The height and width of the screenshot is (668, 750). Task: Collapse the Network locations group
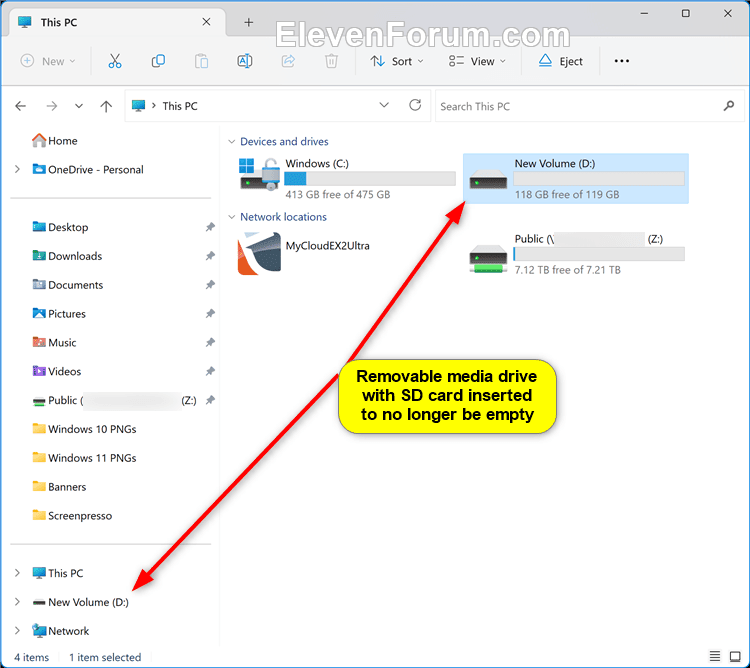232,217
